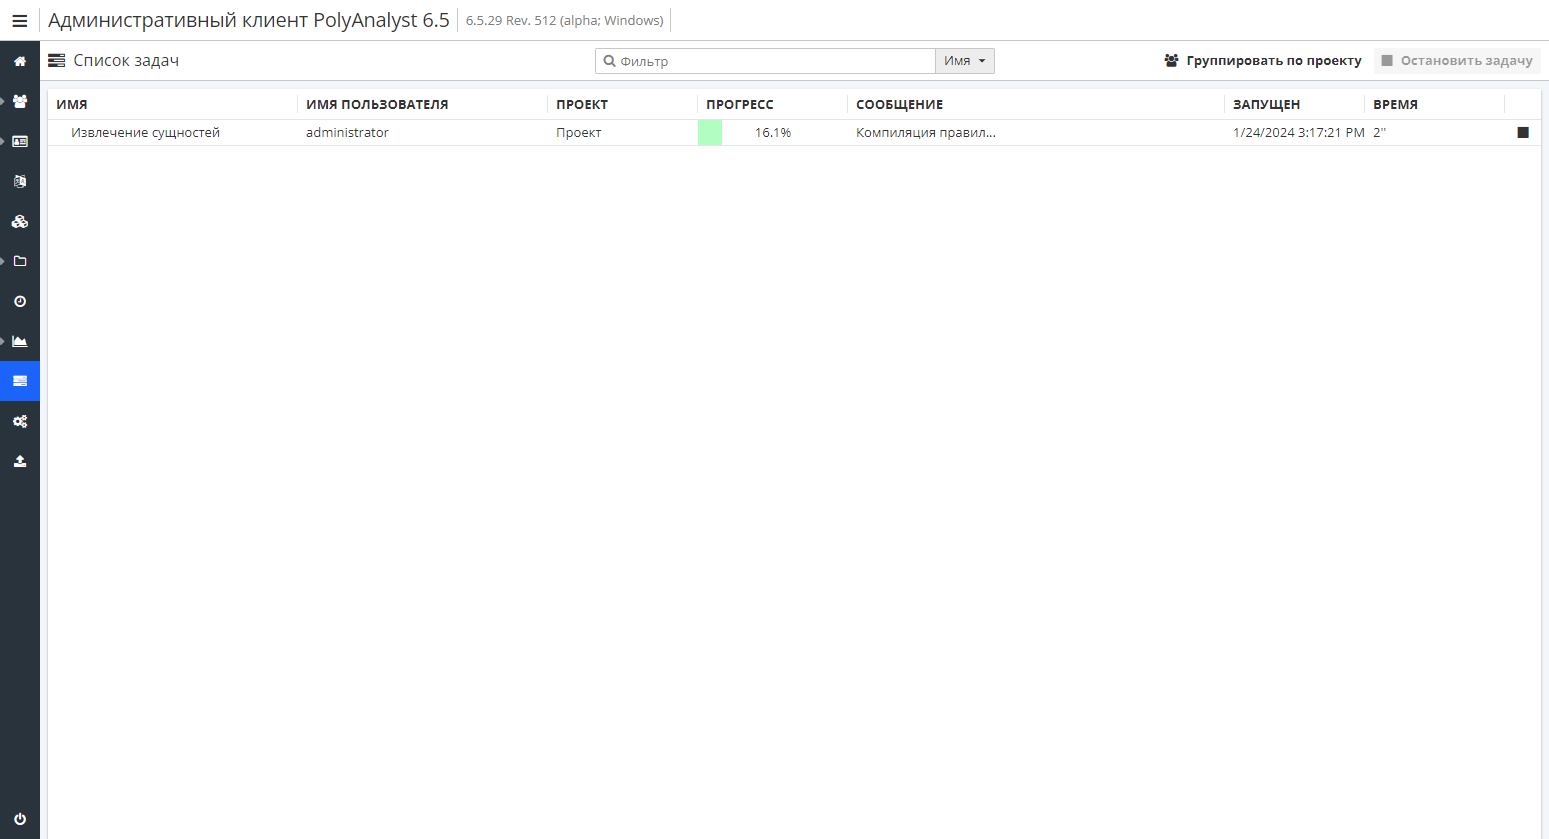This screenshot has width=1549, height=839.
Task: Stop task via black square in row
Action: (1523, 132)
